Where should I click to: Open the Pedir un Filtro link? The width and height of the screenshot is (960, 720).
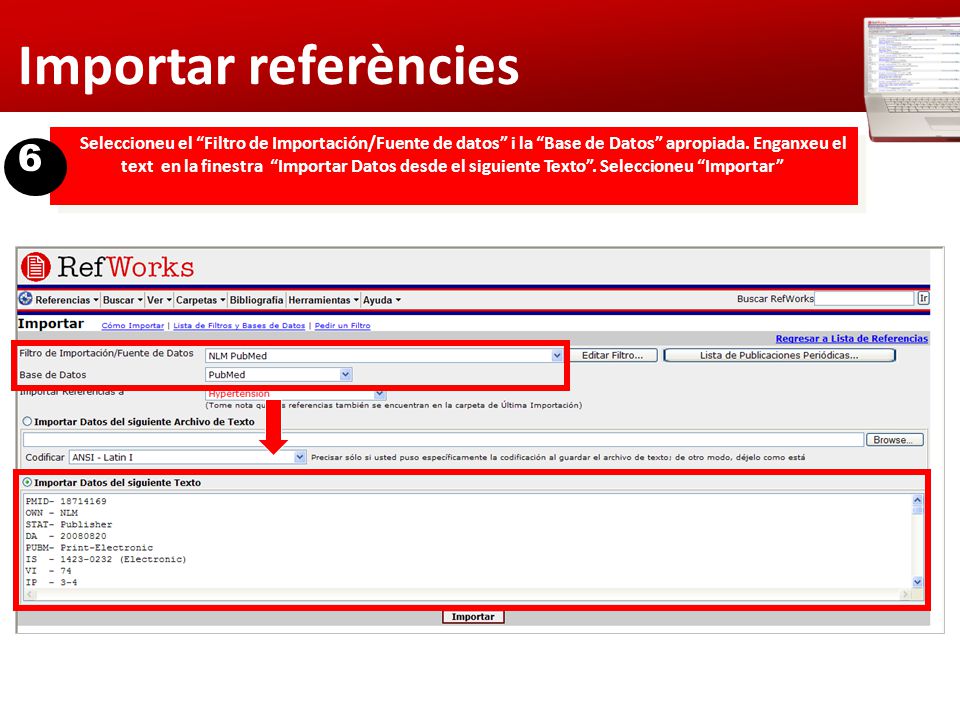click(342, 326)
